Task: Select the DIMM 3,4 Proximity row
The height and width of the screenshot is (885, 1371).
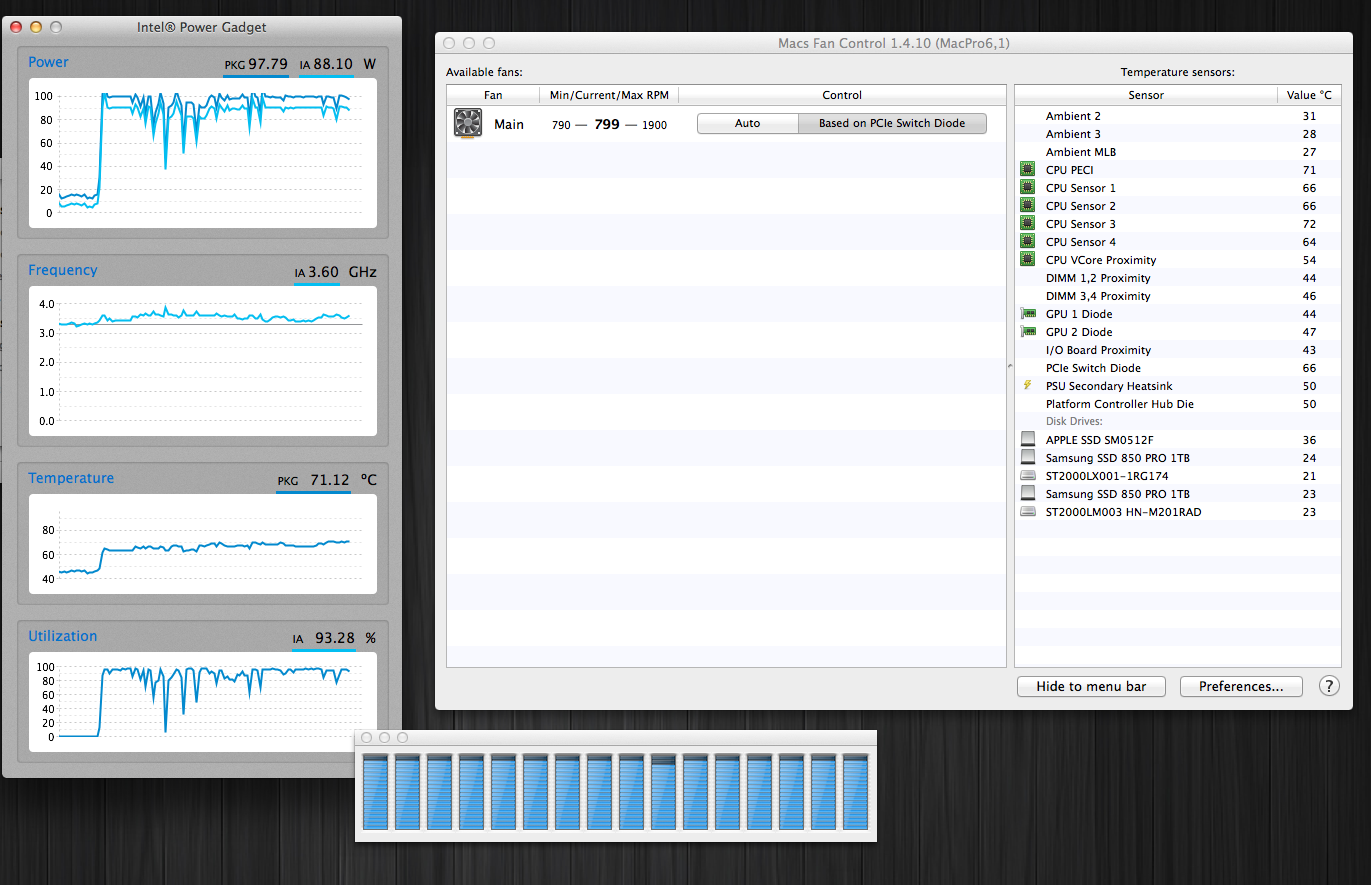Action: (x=1178, y=296)
